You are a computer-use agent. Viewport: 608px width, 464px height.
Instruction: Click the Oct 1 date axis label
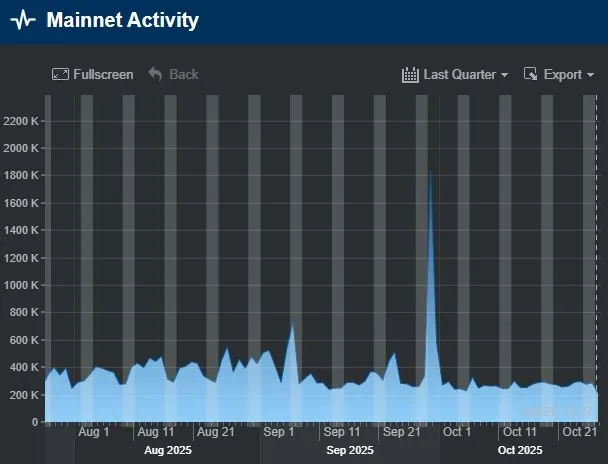click(457, 432)
